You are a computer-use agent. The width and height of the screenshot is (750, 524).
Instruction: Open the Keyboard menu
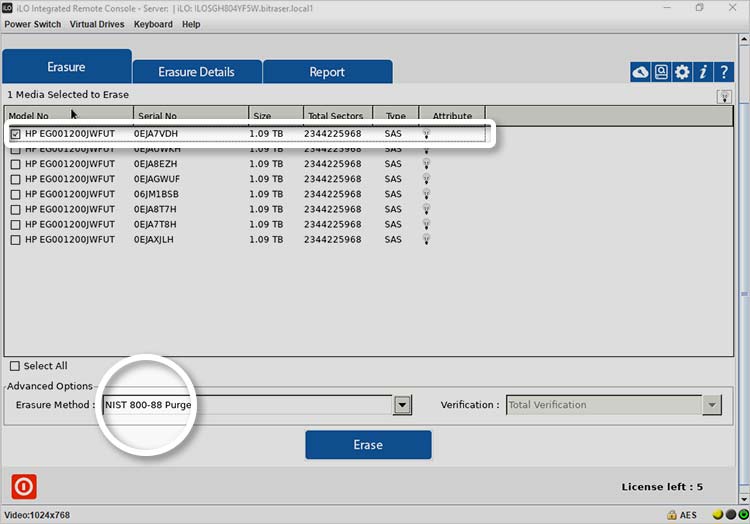pyautogui.click(x=153, y=24)
